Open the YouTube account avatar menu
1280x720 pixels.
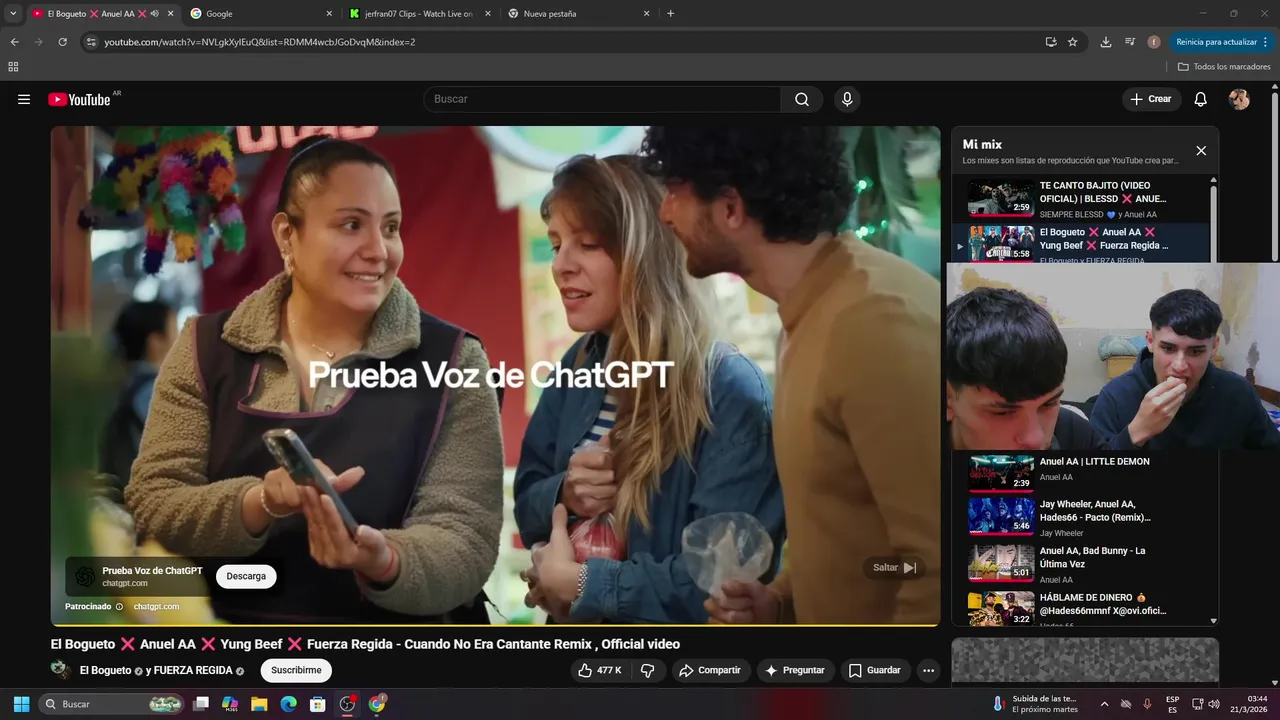(x=1239, y=99)
